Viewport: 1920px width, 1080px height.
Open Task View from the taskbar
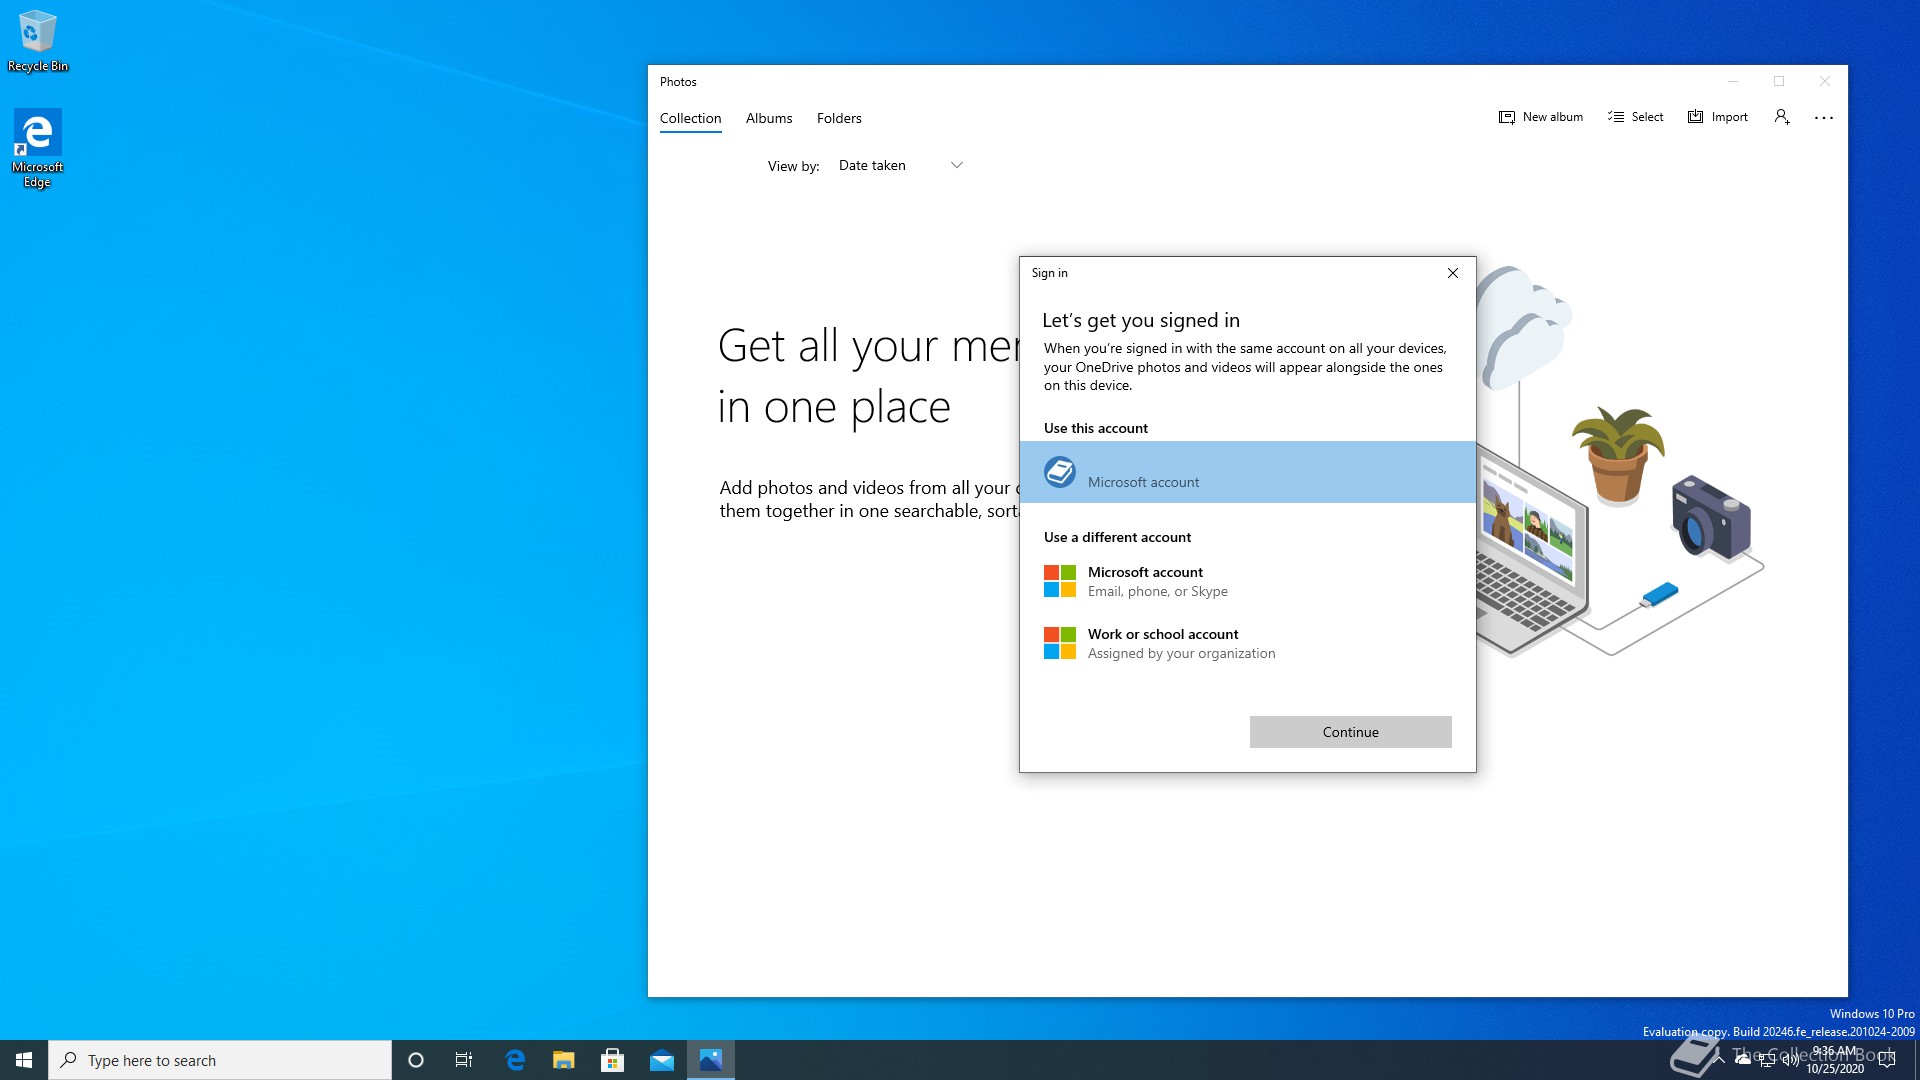pyautogui.click(x=464, y=1060)
